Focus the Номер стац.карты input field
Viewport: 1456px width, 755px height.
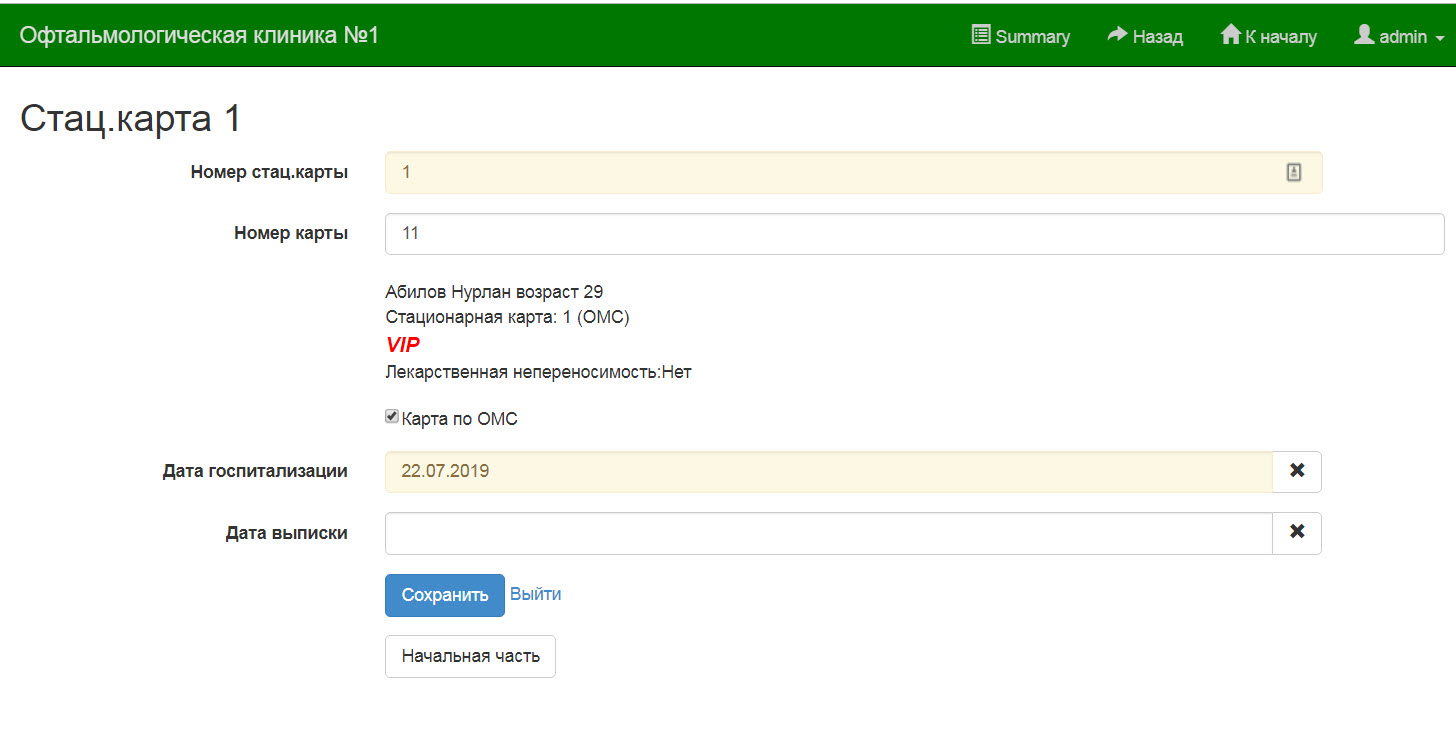point(830,172)
